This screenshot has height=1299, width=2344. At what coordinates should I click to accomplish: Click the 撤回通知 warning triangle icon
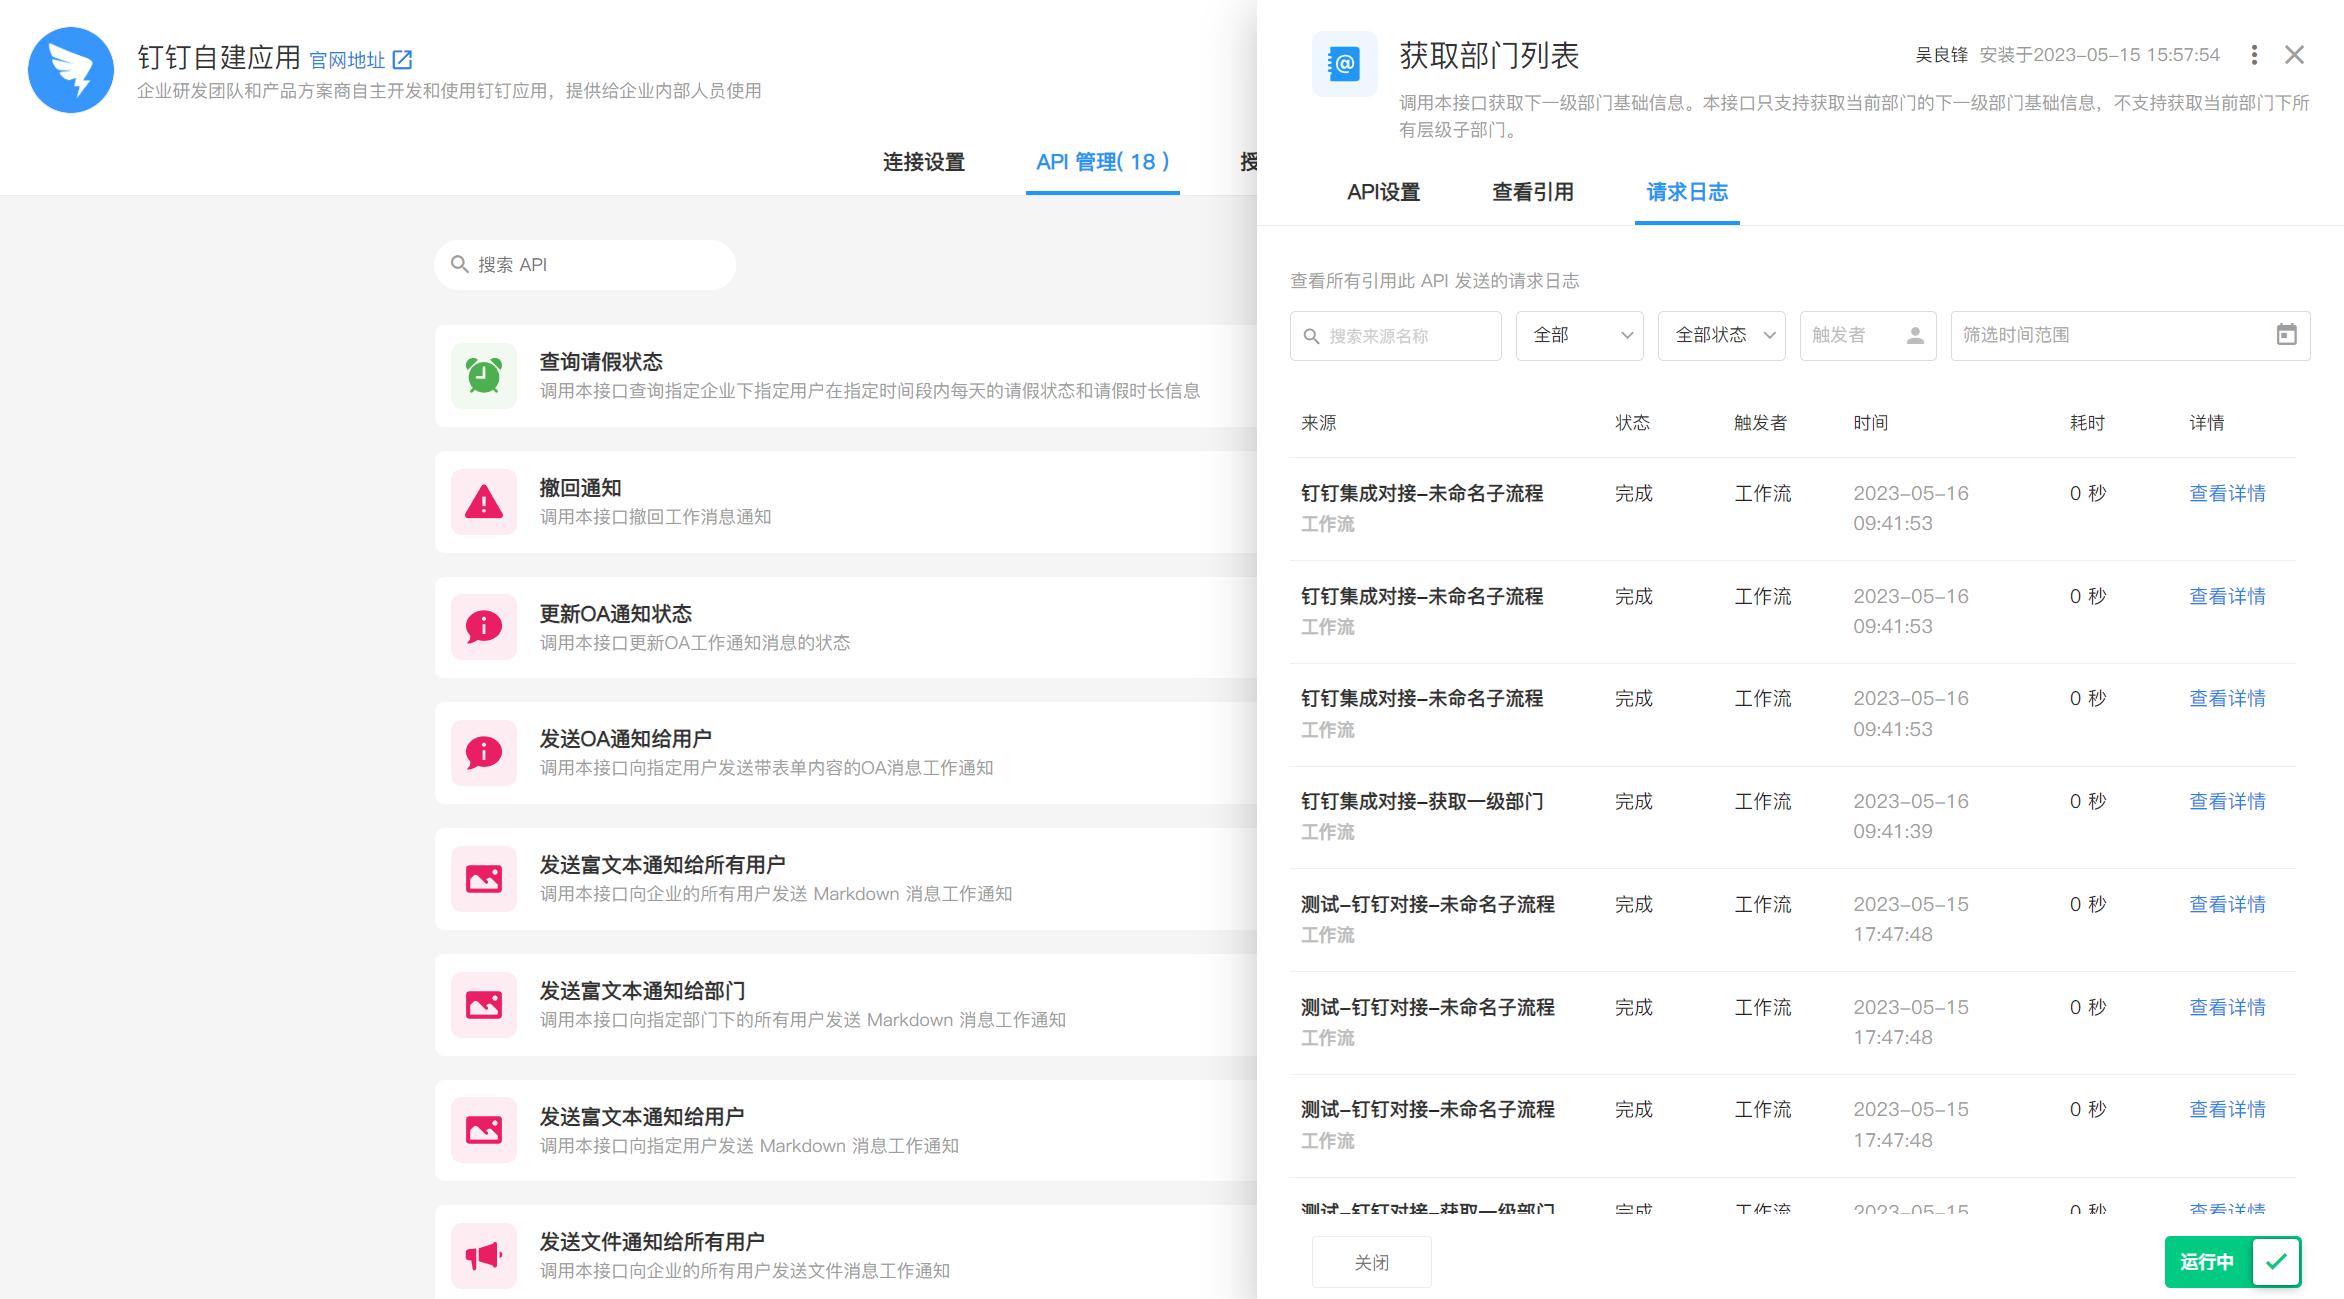click(x=484, y=502)
